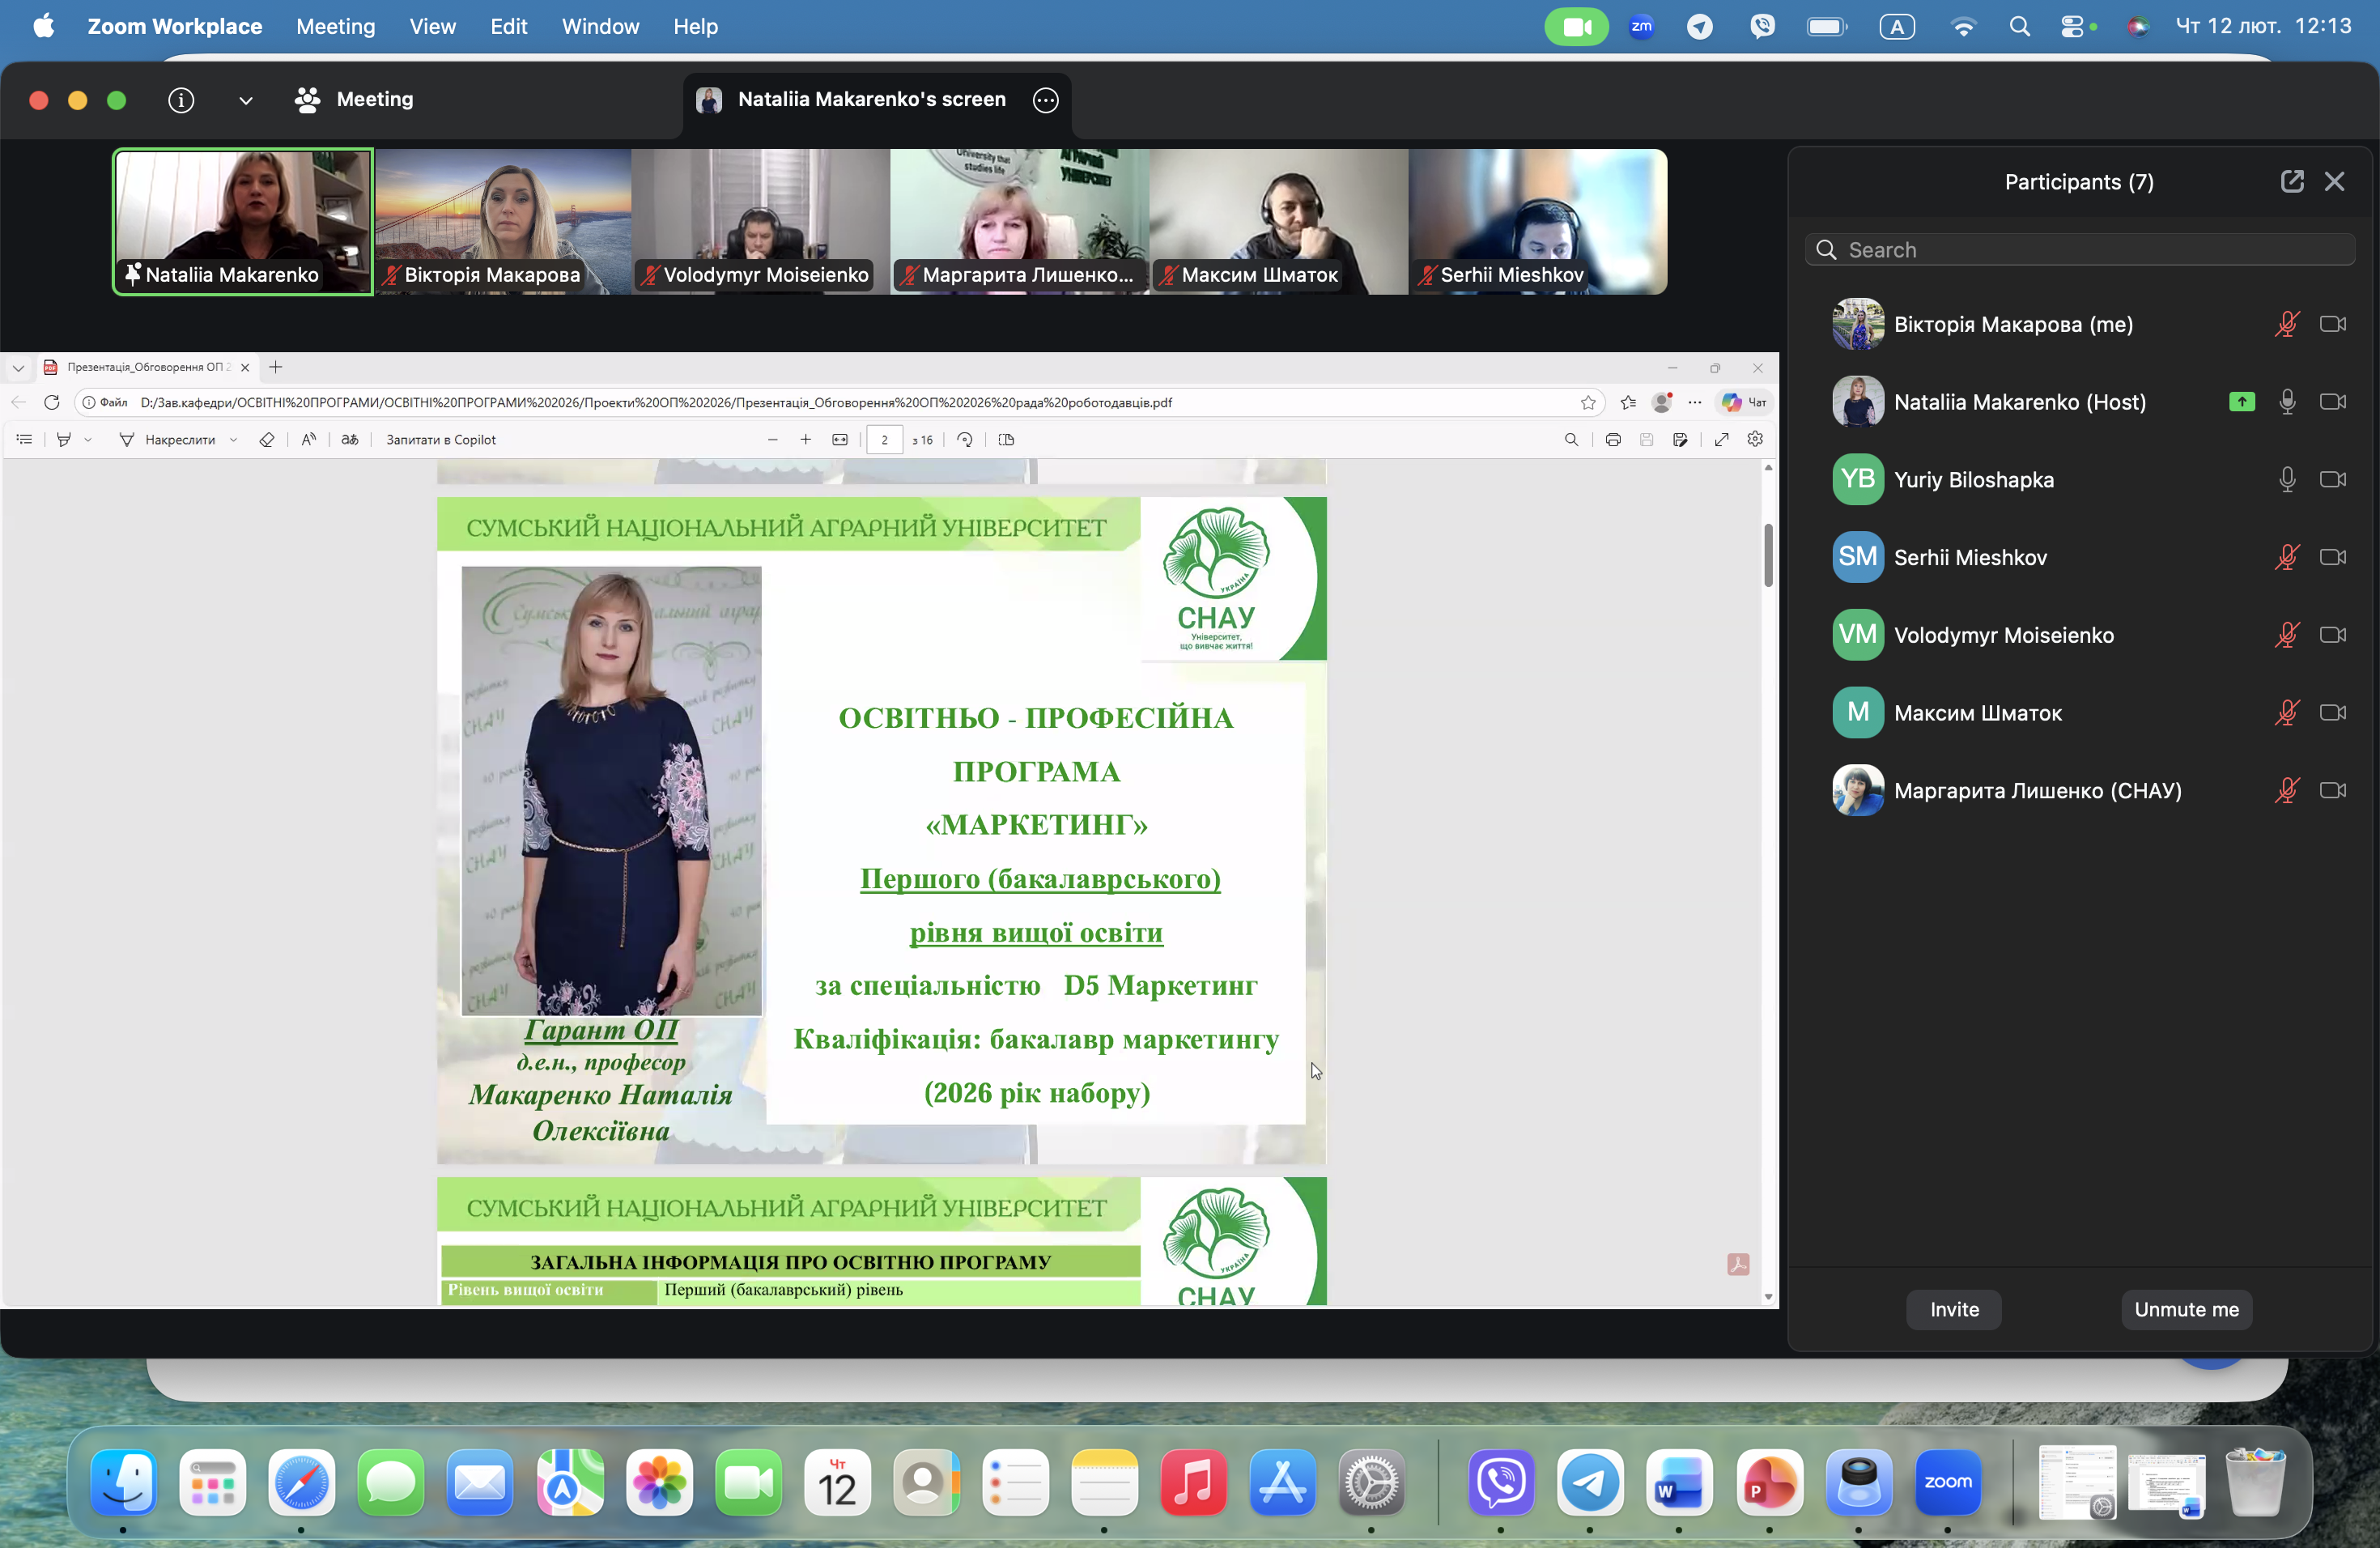This screenshot has height=1548, width=2380.
Task: Open Control Center from the menu bar
Action: coord(2072,27)
